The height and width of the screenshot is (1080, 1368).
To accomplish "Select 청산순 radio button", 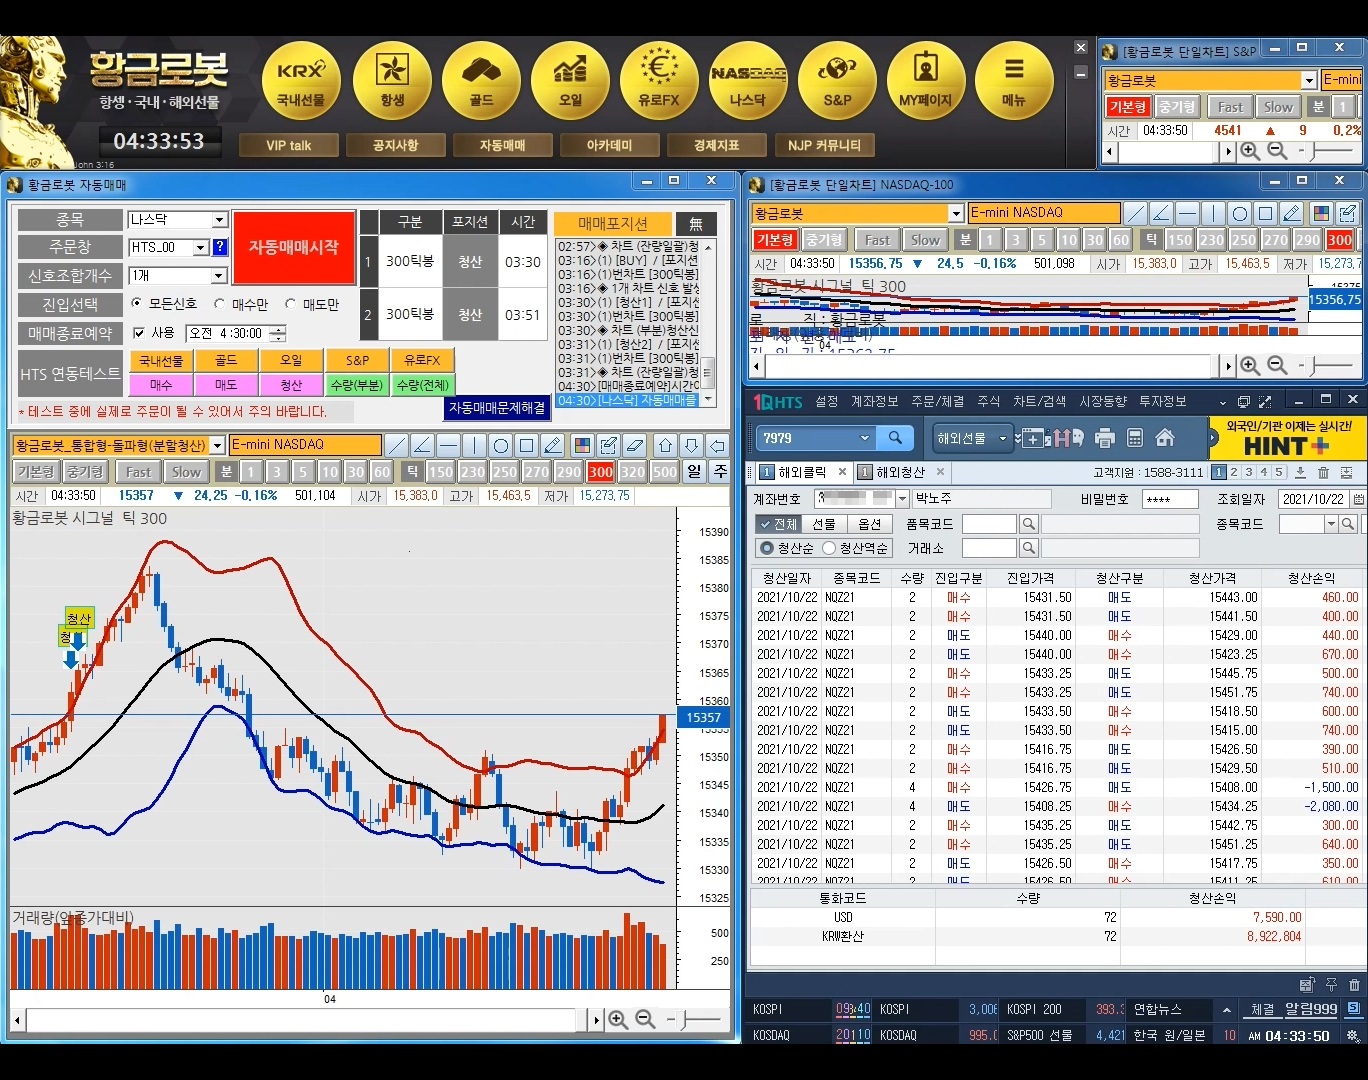I will point(767,548).
